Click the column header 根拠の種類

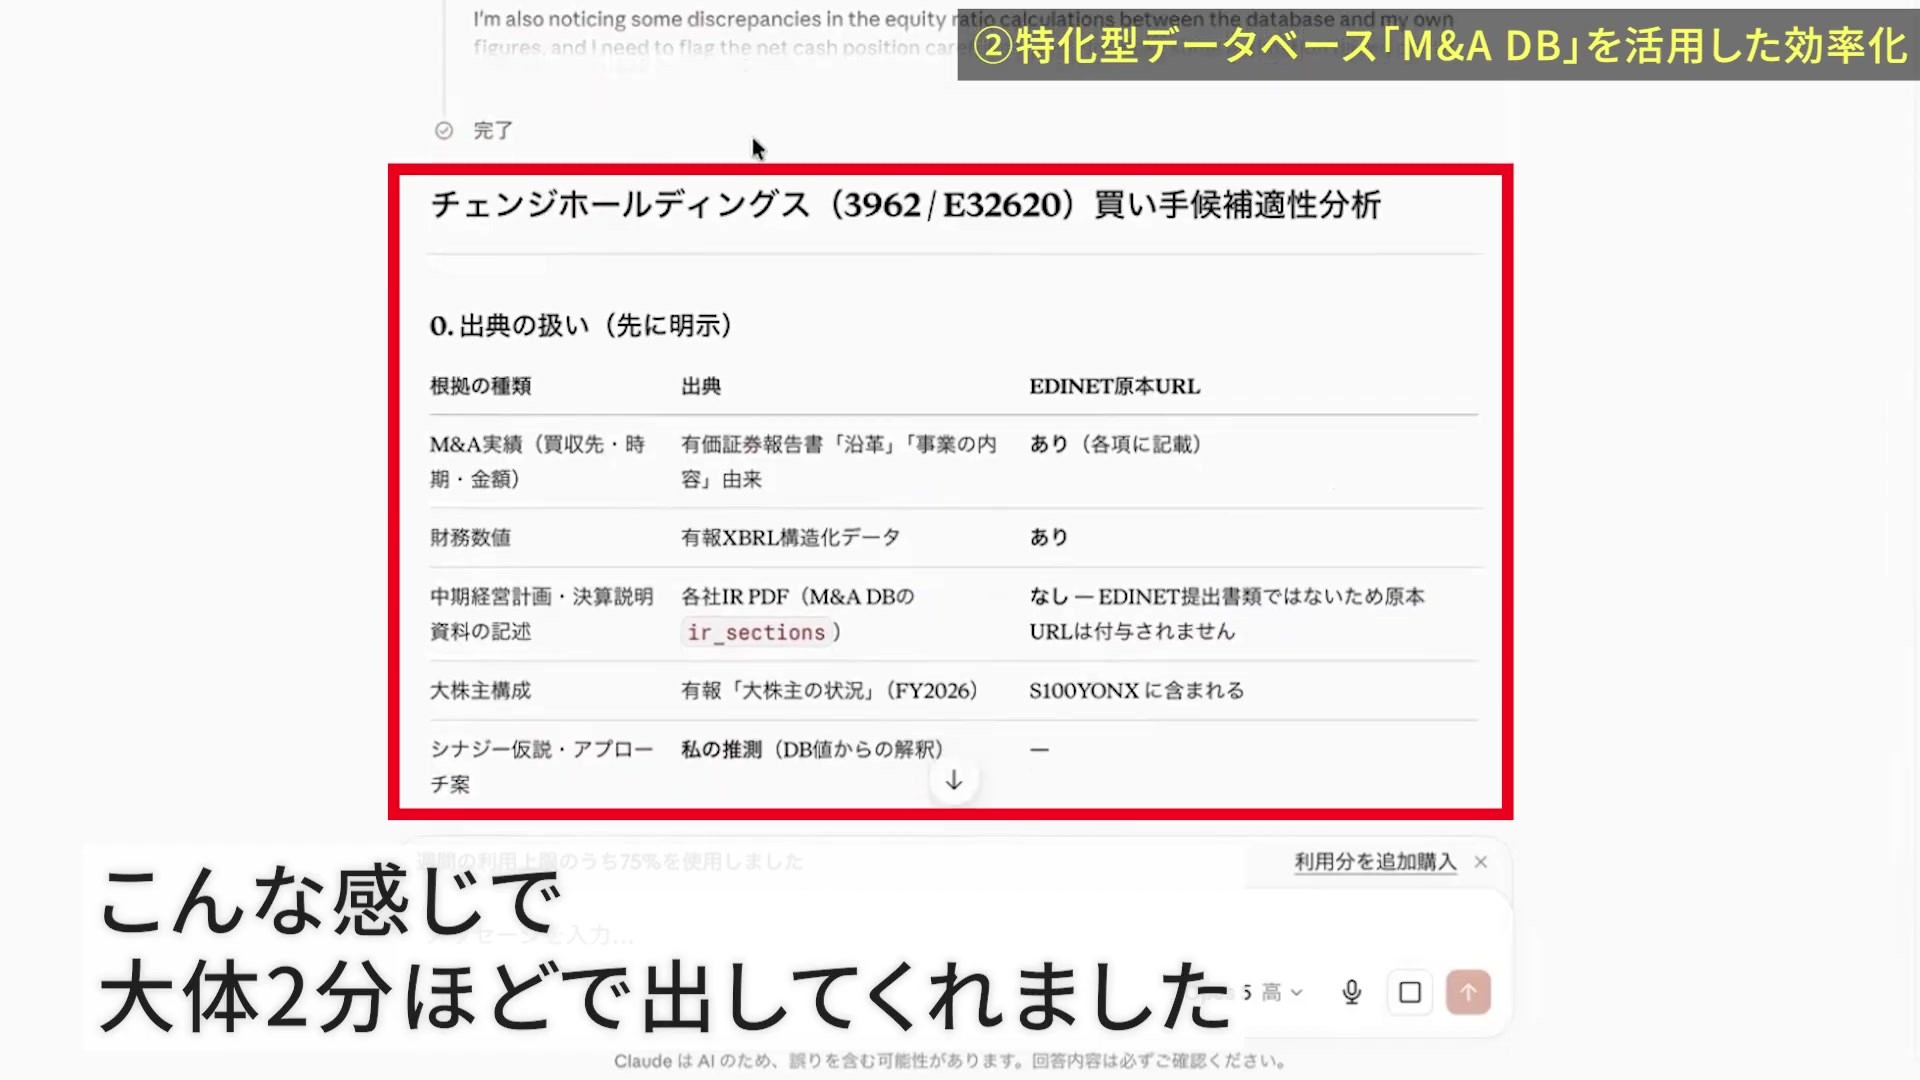pyautogui.click(x=481, y=386)
